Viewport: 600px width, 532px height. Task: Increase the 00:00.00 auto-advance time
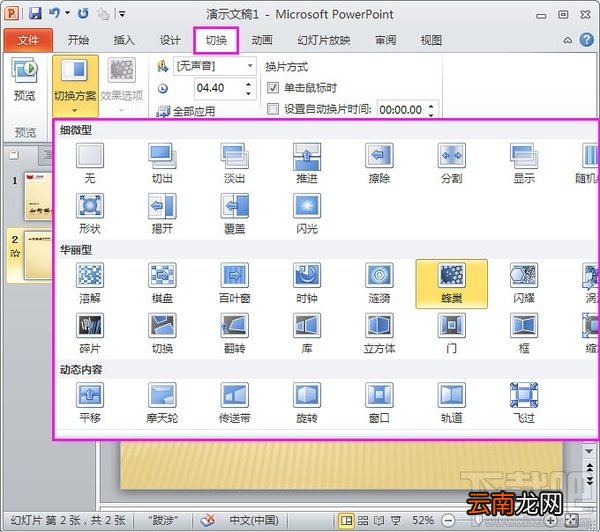(431, 106)
